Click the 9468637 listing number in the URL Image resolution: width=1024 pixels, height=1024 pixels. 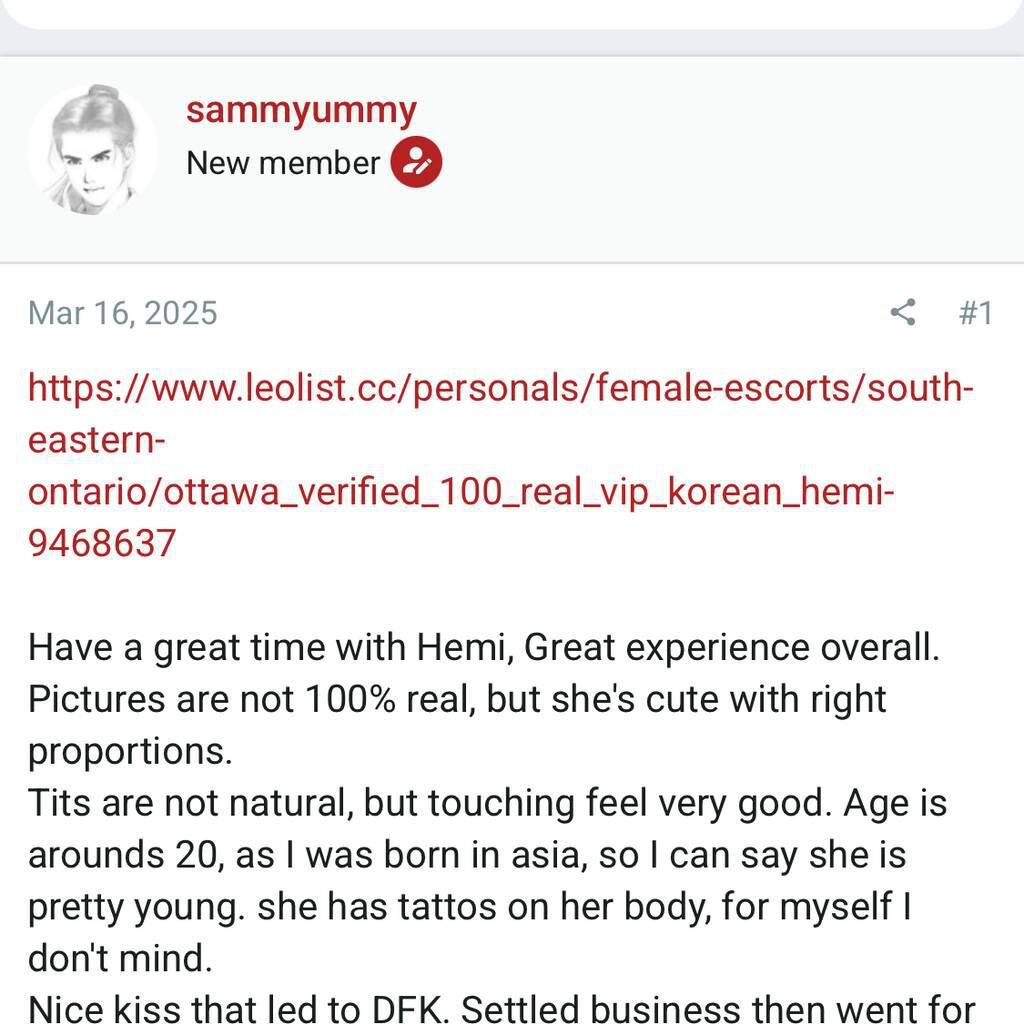(105, 543)
